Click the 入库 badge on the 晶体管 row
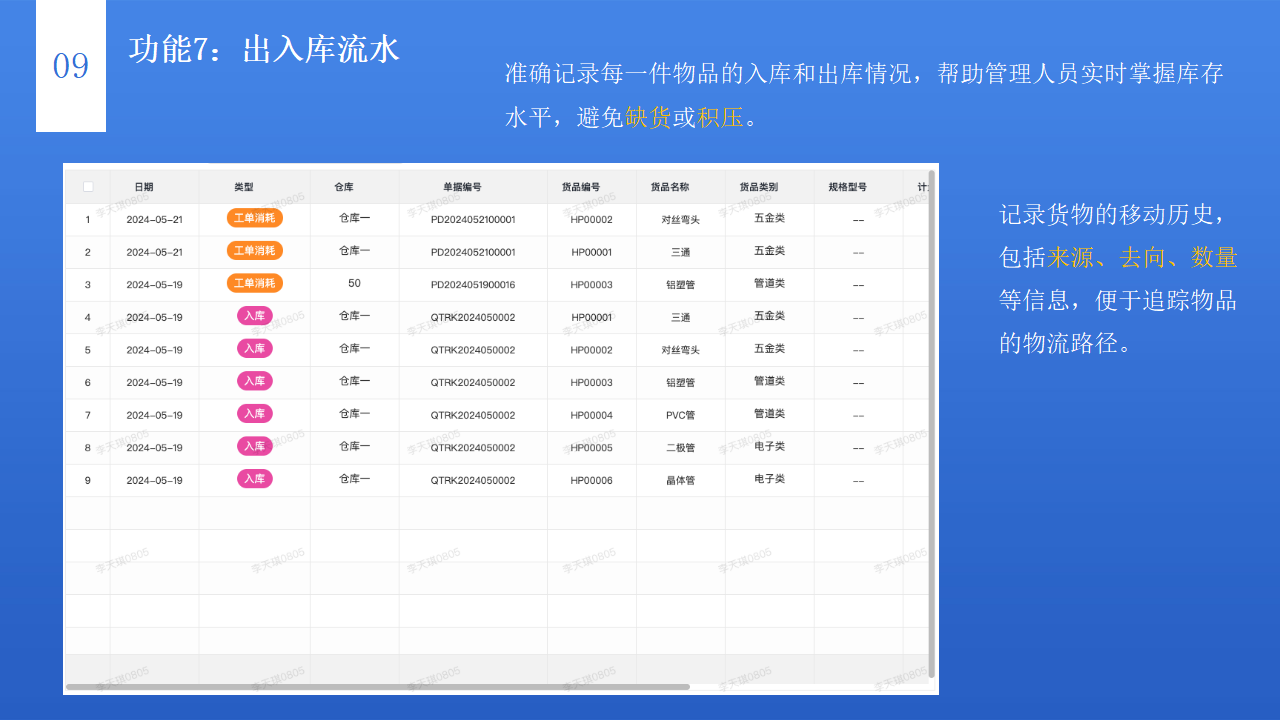1280x720 pixels. pos(254,479)
